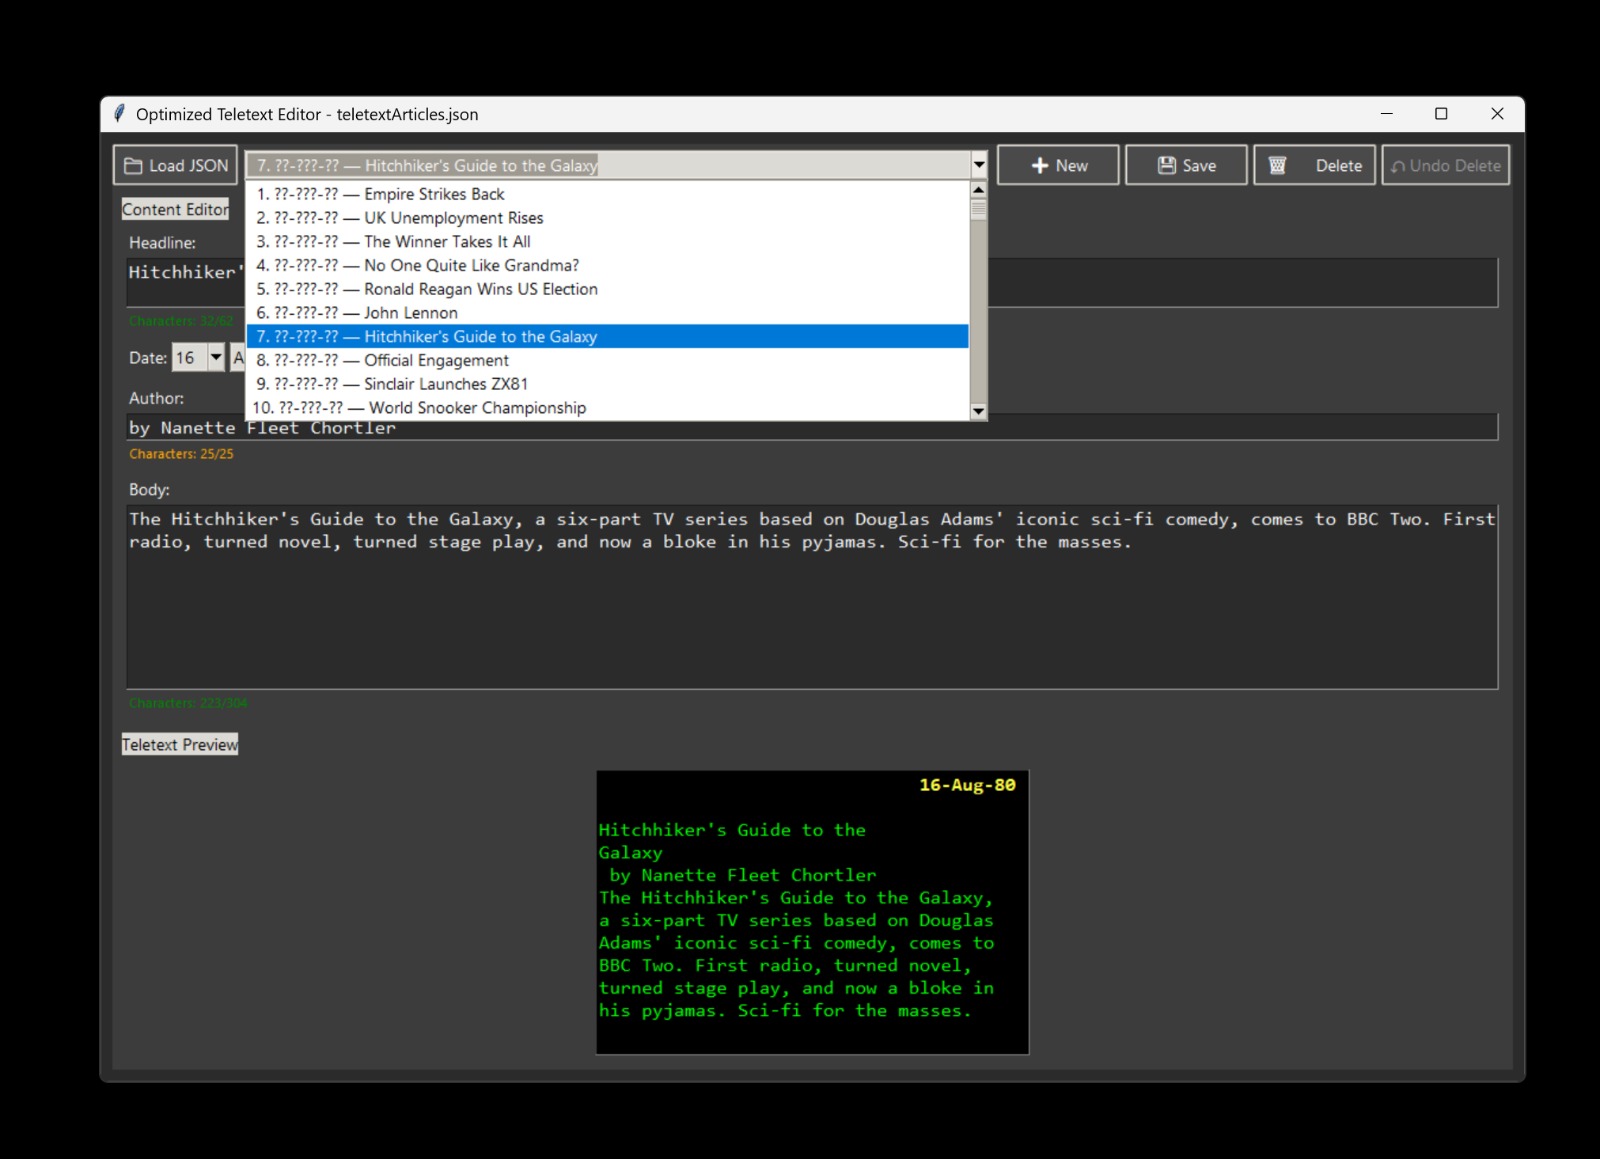Click the orange Characters: 25/25 counter
The height and width of the screenshot is (1159, 1600).
tap(181, 454)
